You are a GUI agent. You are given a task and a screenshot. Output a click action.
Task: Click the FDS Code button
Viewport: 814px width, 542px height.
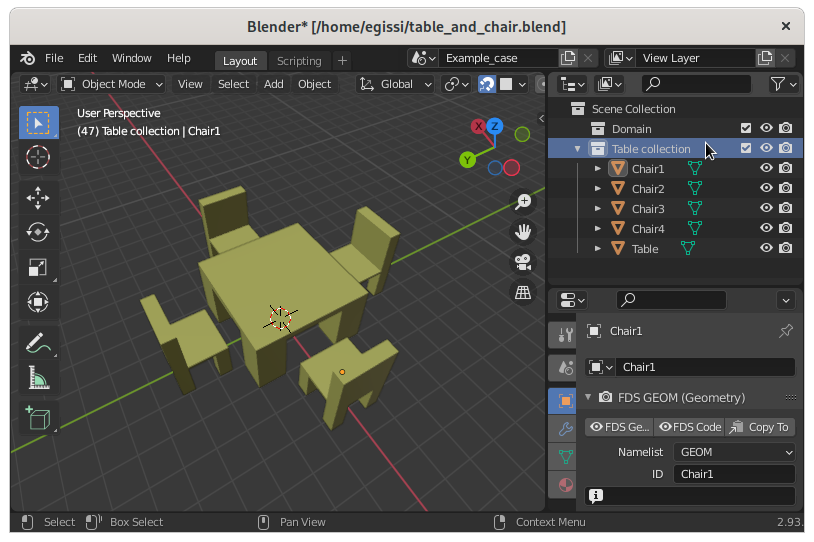pyautogui.click(x=689, y=427)
